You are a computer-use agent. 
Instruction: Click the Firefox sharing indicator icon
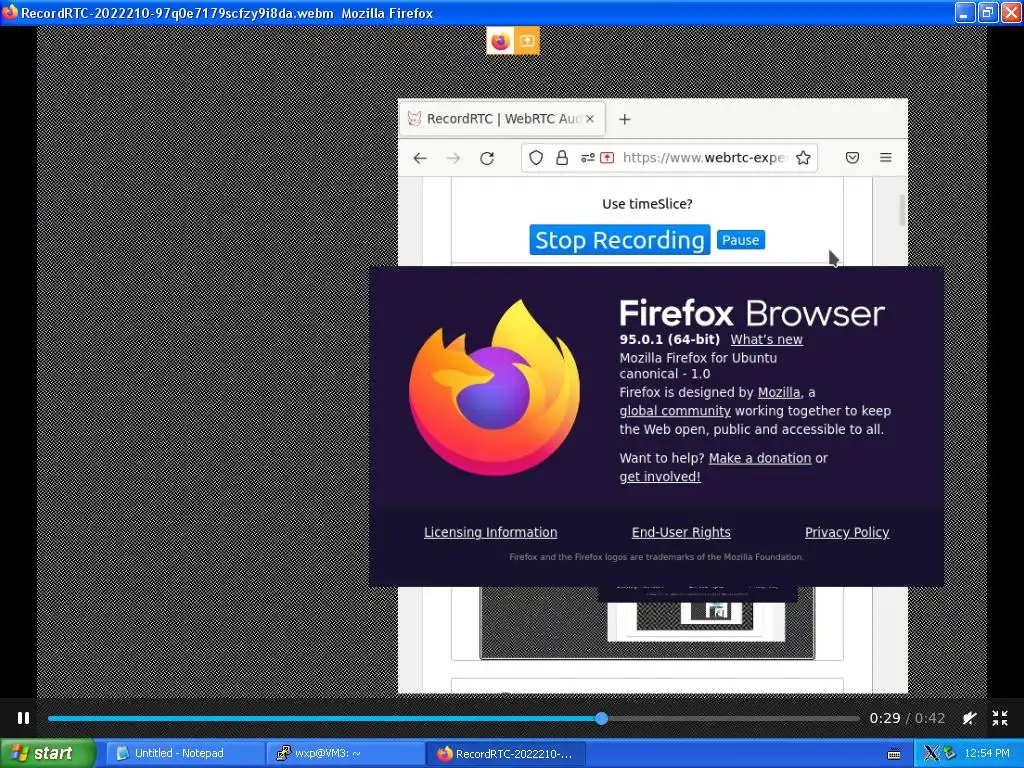(x=500, y=41)
